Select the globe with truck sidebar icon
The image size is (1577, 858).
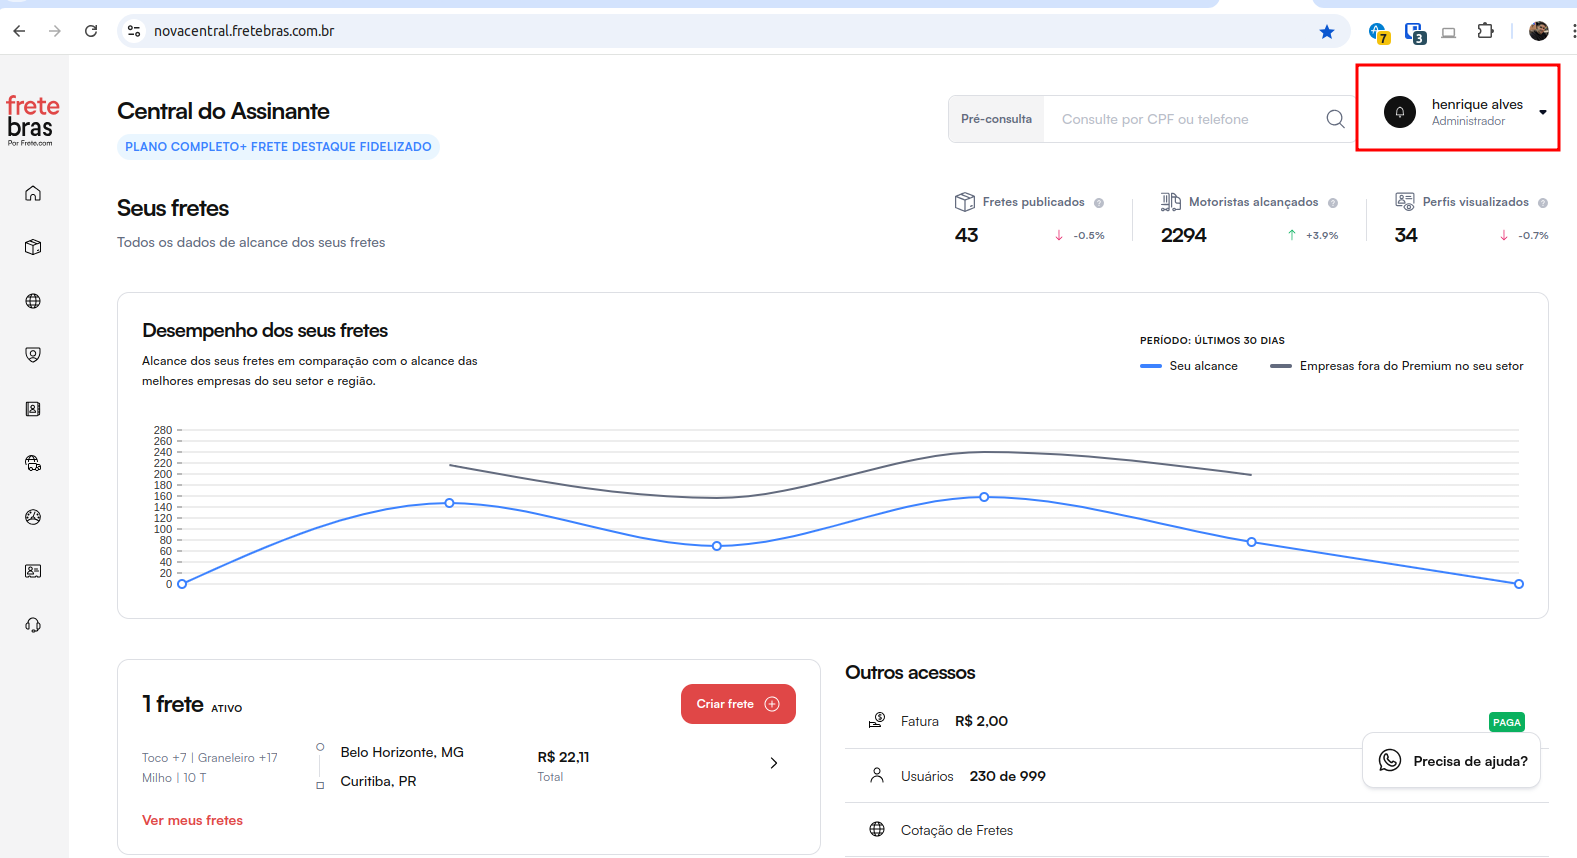33,463
